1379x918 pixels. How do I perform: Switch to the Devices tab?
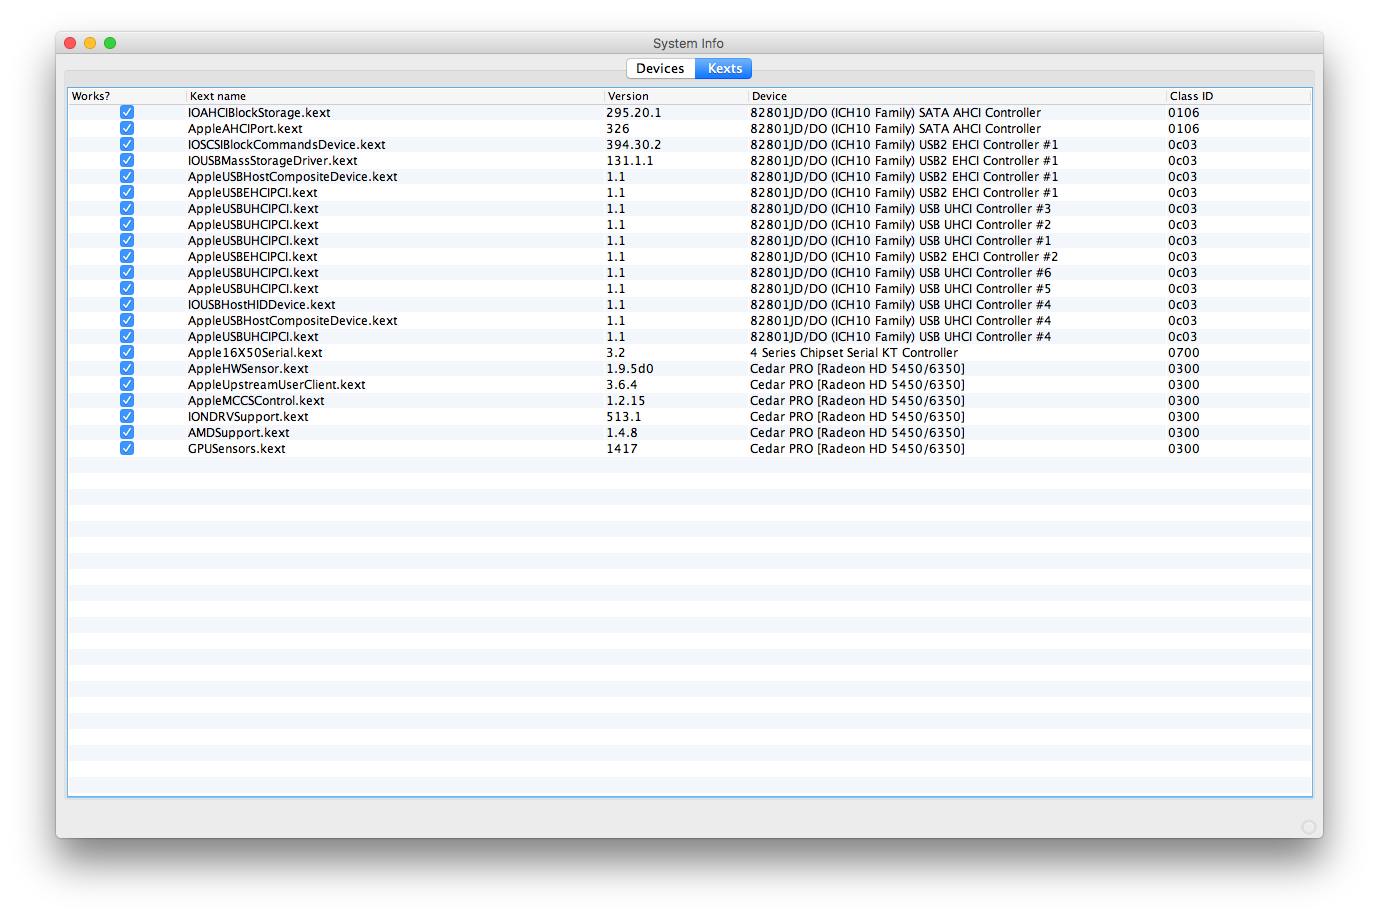660,68
